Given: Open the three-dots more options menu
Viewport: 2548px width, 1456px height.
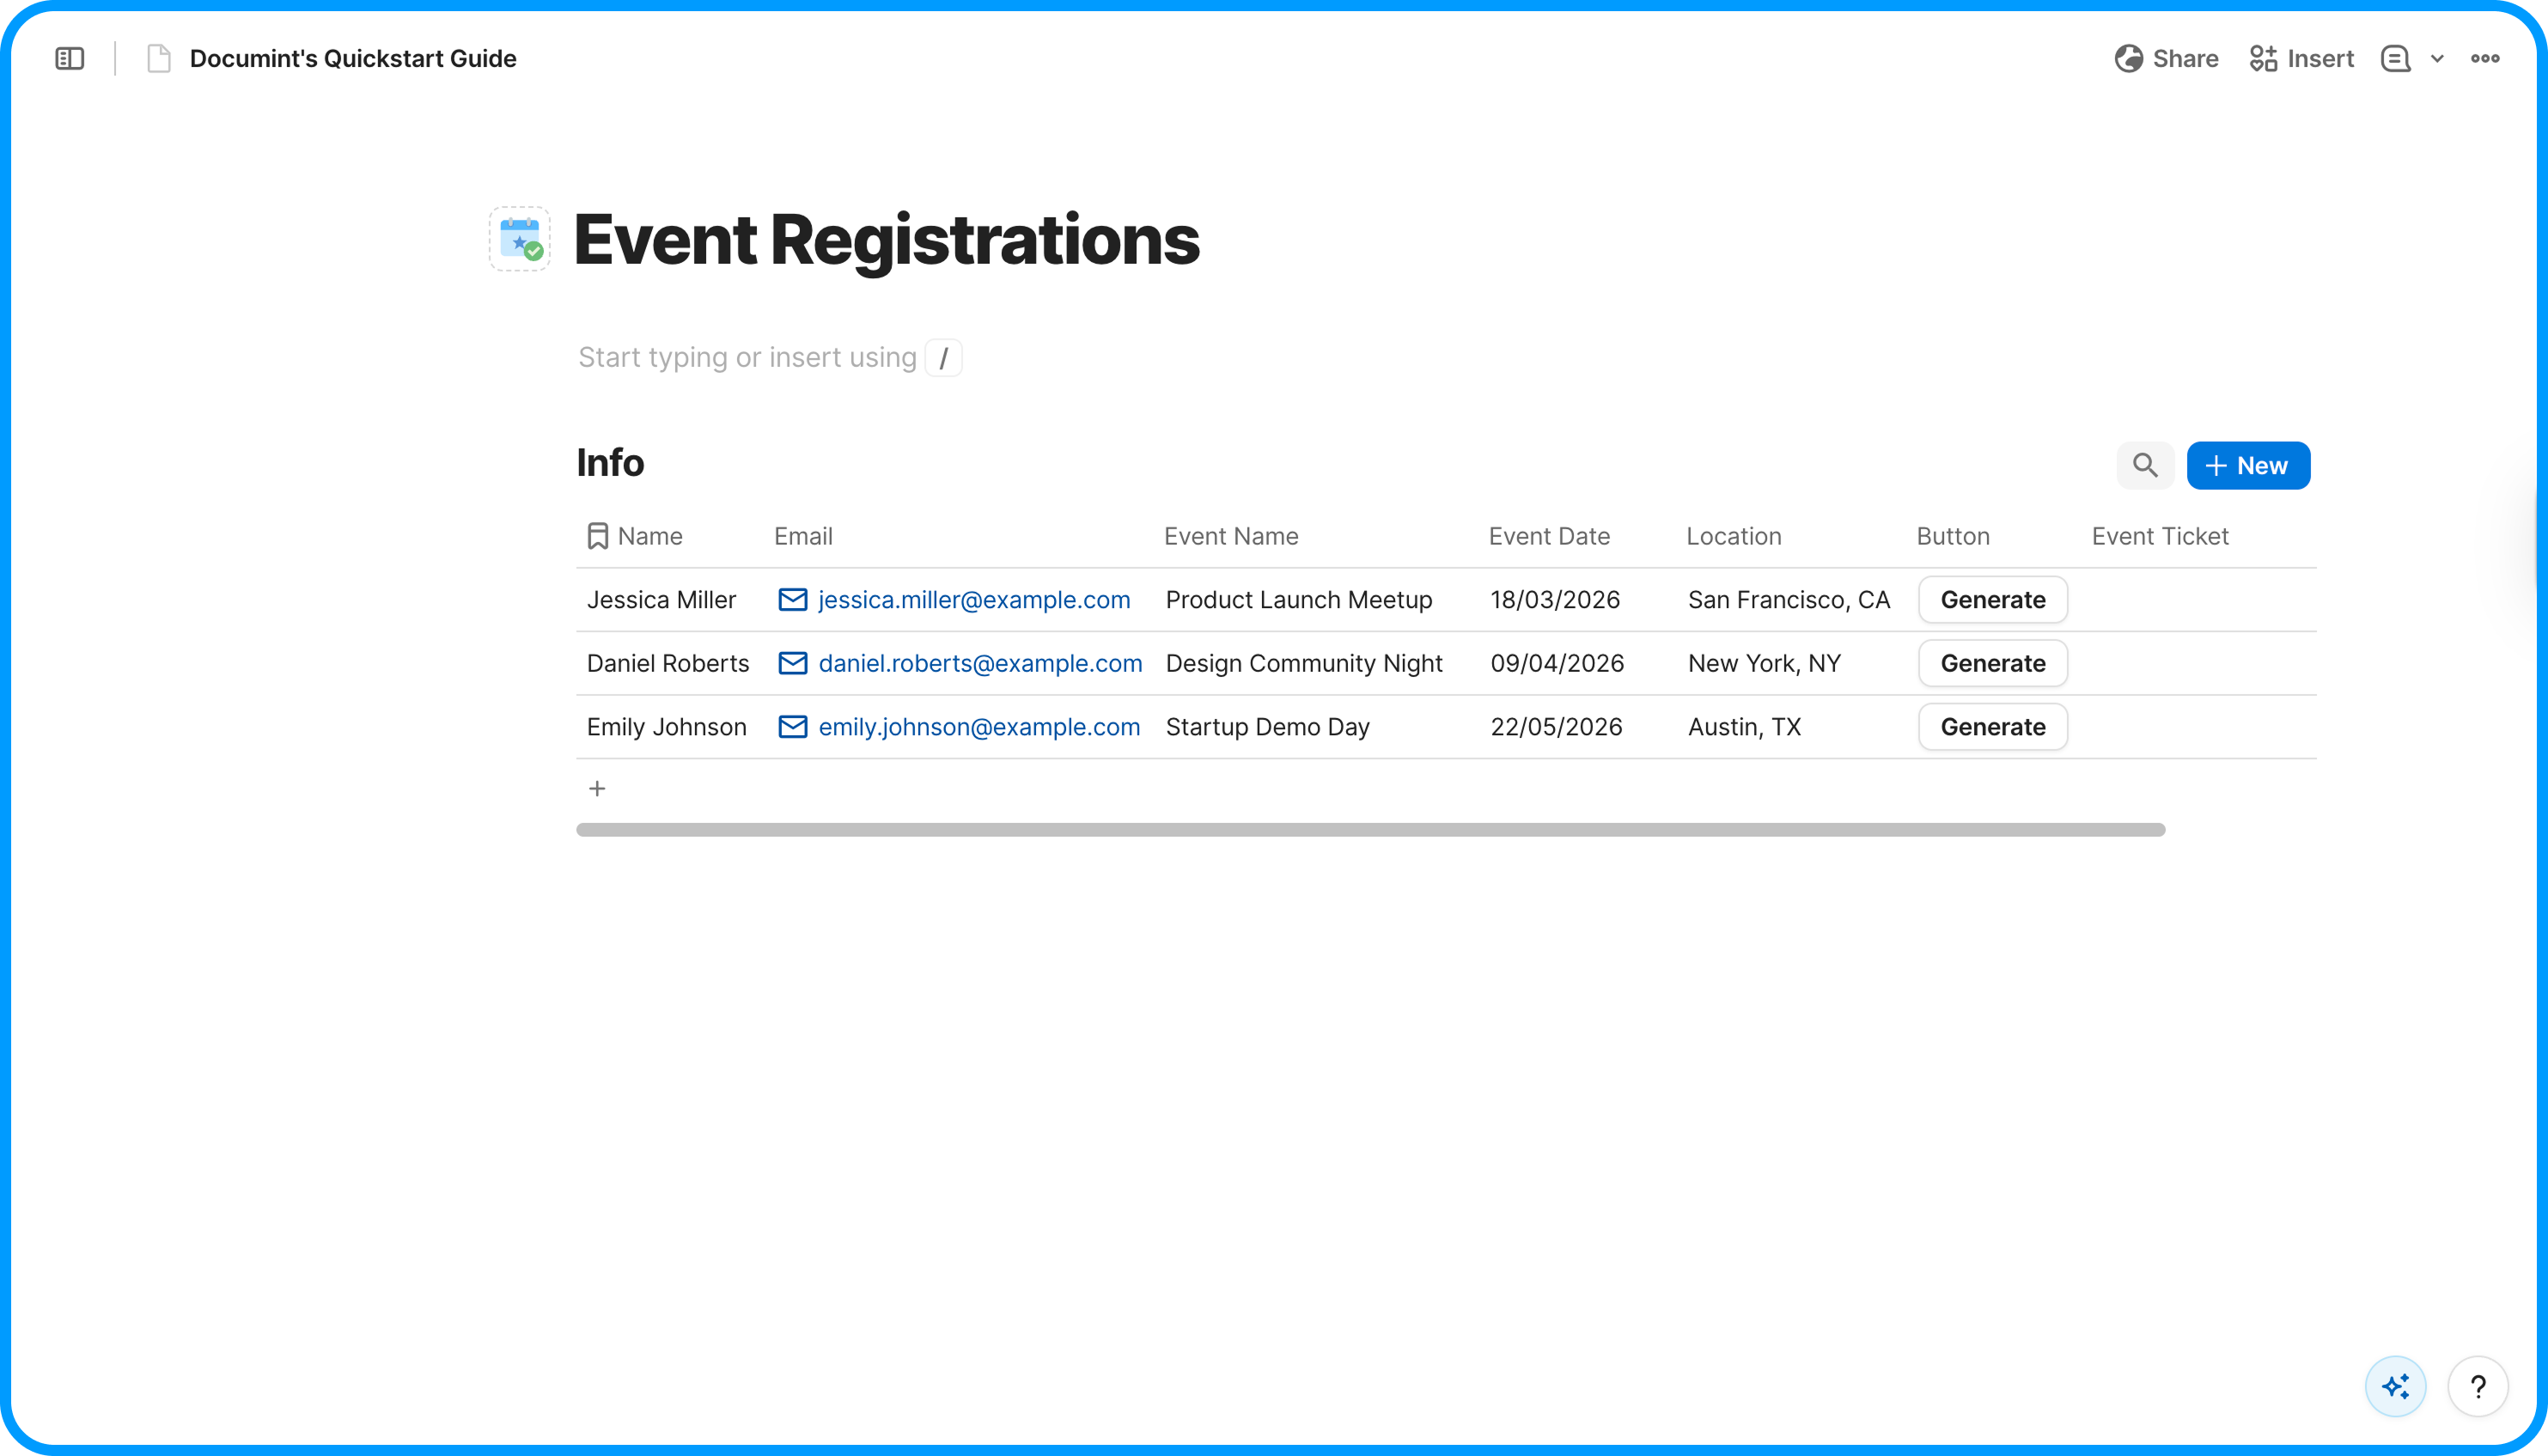Looking at the screenshot, I should [x=2484, y=59].
